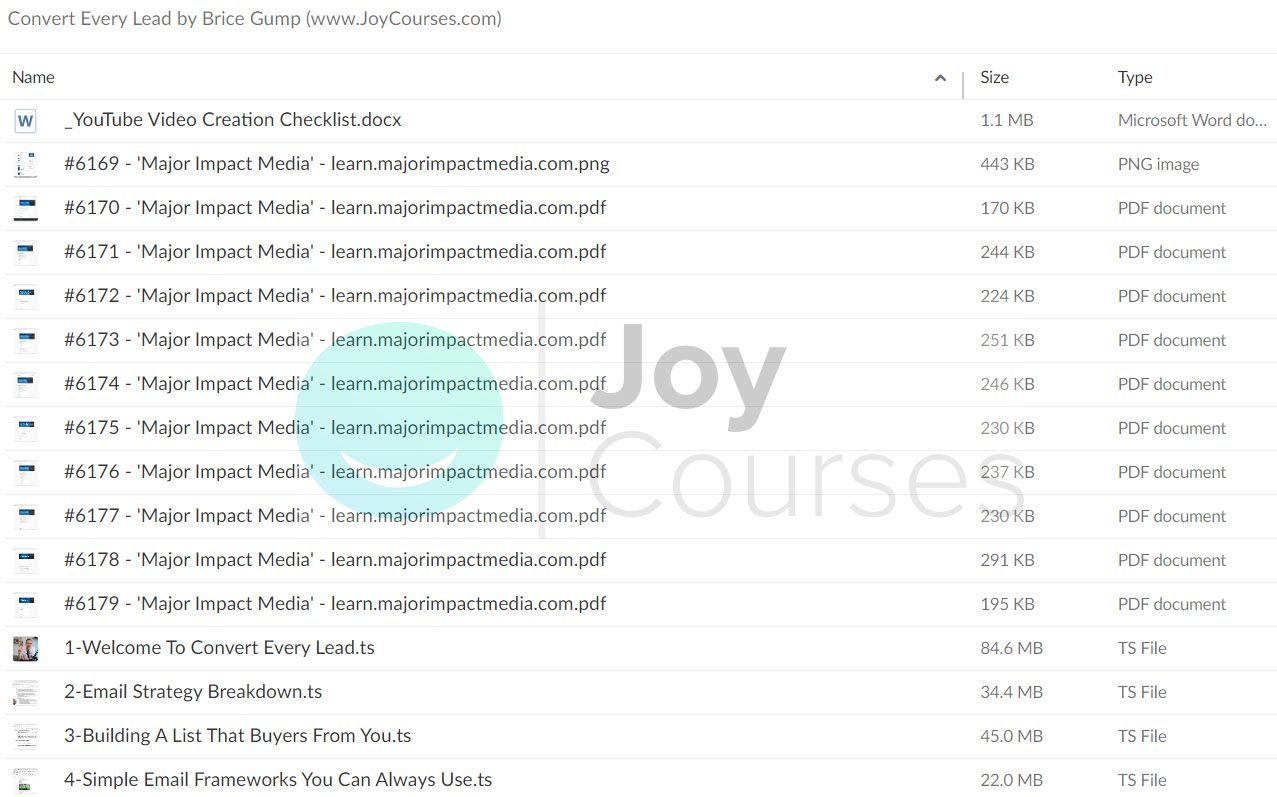The image size is (1277, 797).
Task: Click the PDF thumbnail icon for #6175
Action: (x=25, y=429)
